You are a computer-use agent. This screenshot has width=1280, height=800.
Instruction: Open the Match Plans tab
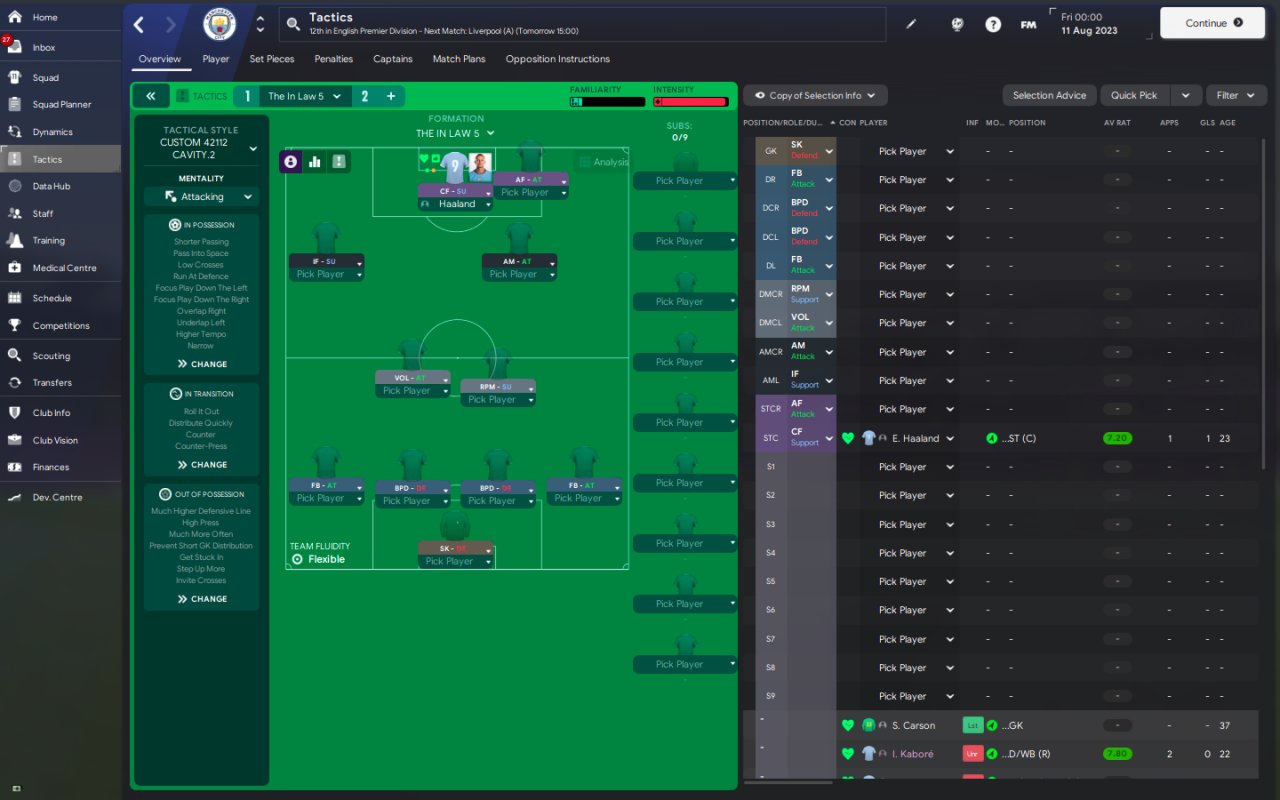coord(459,59)
